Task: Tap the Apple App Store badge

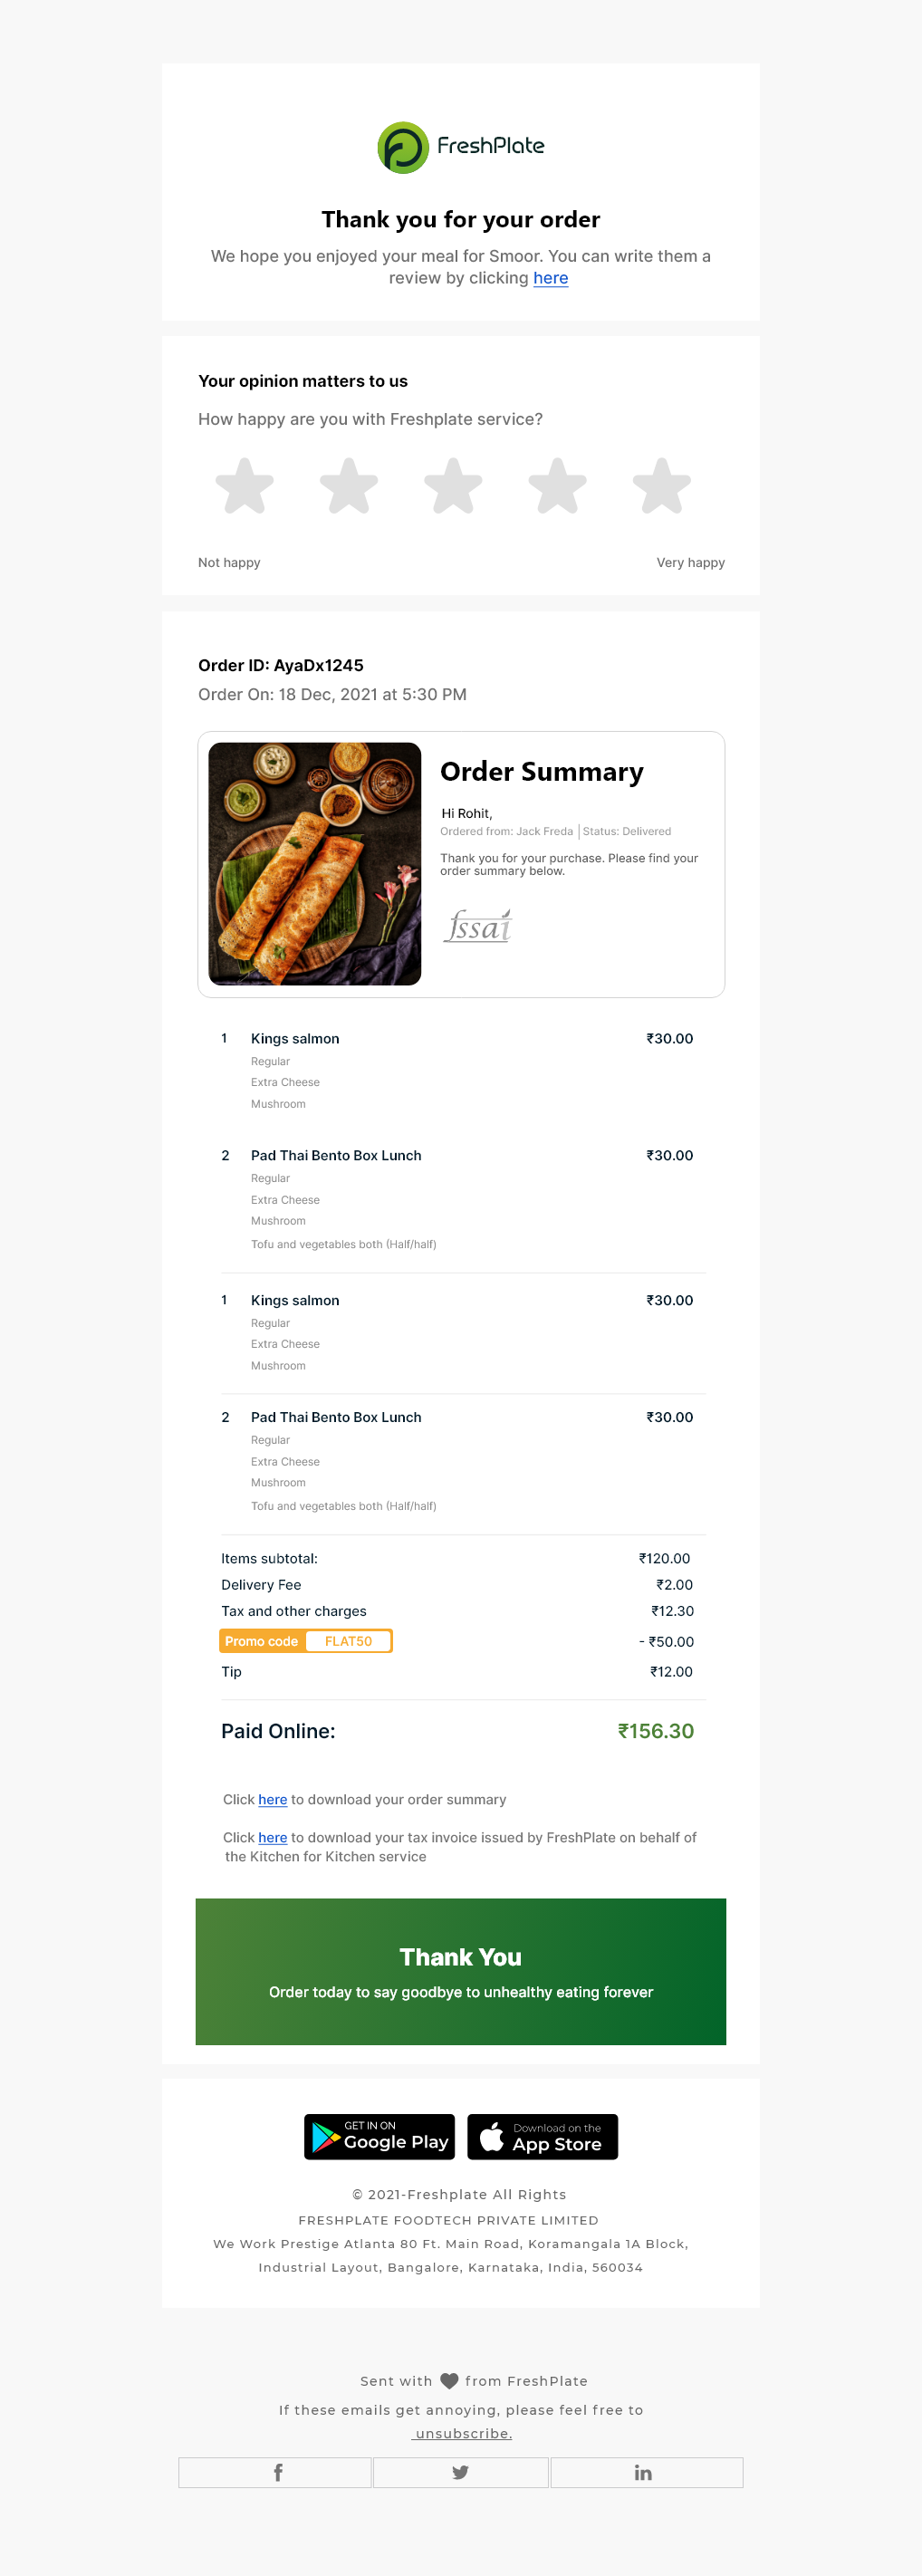Action: pos(542,2137)
